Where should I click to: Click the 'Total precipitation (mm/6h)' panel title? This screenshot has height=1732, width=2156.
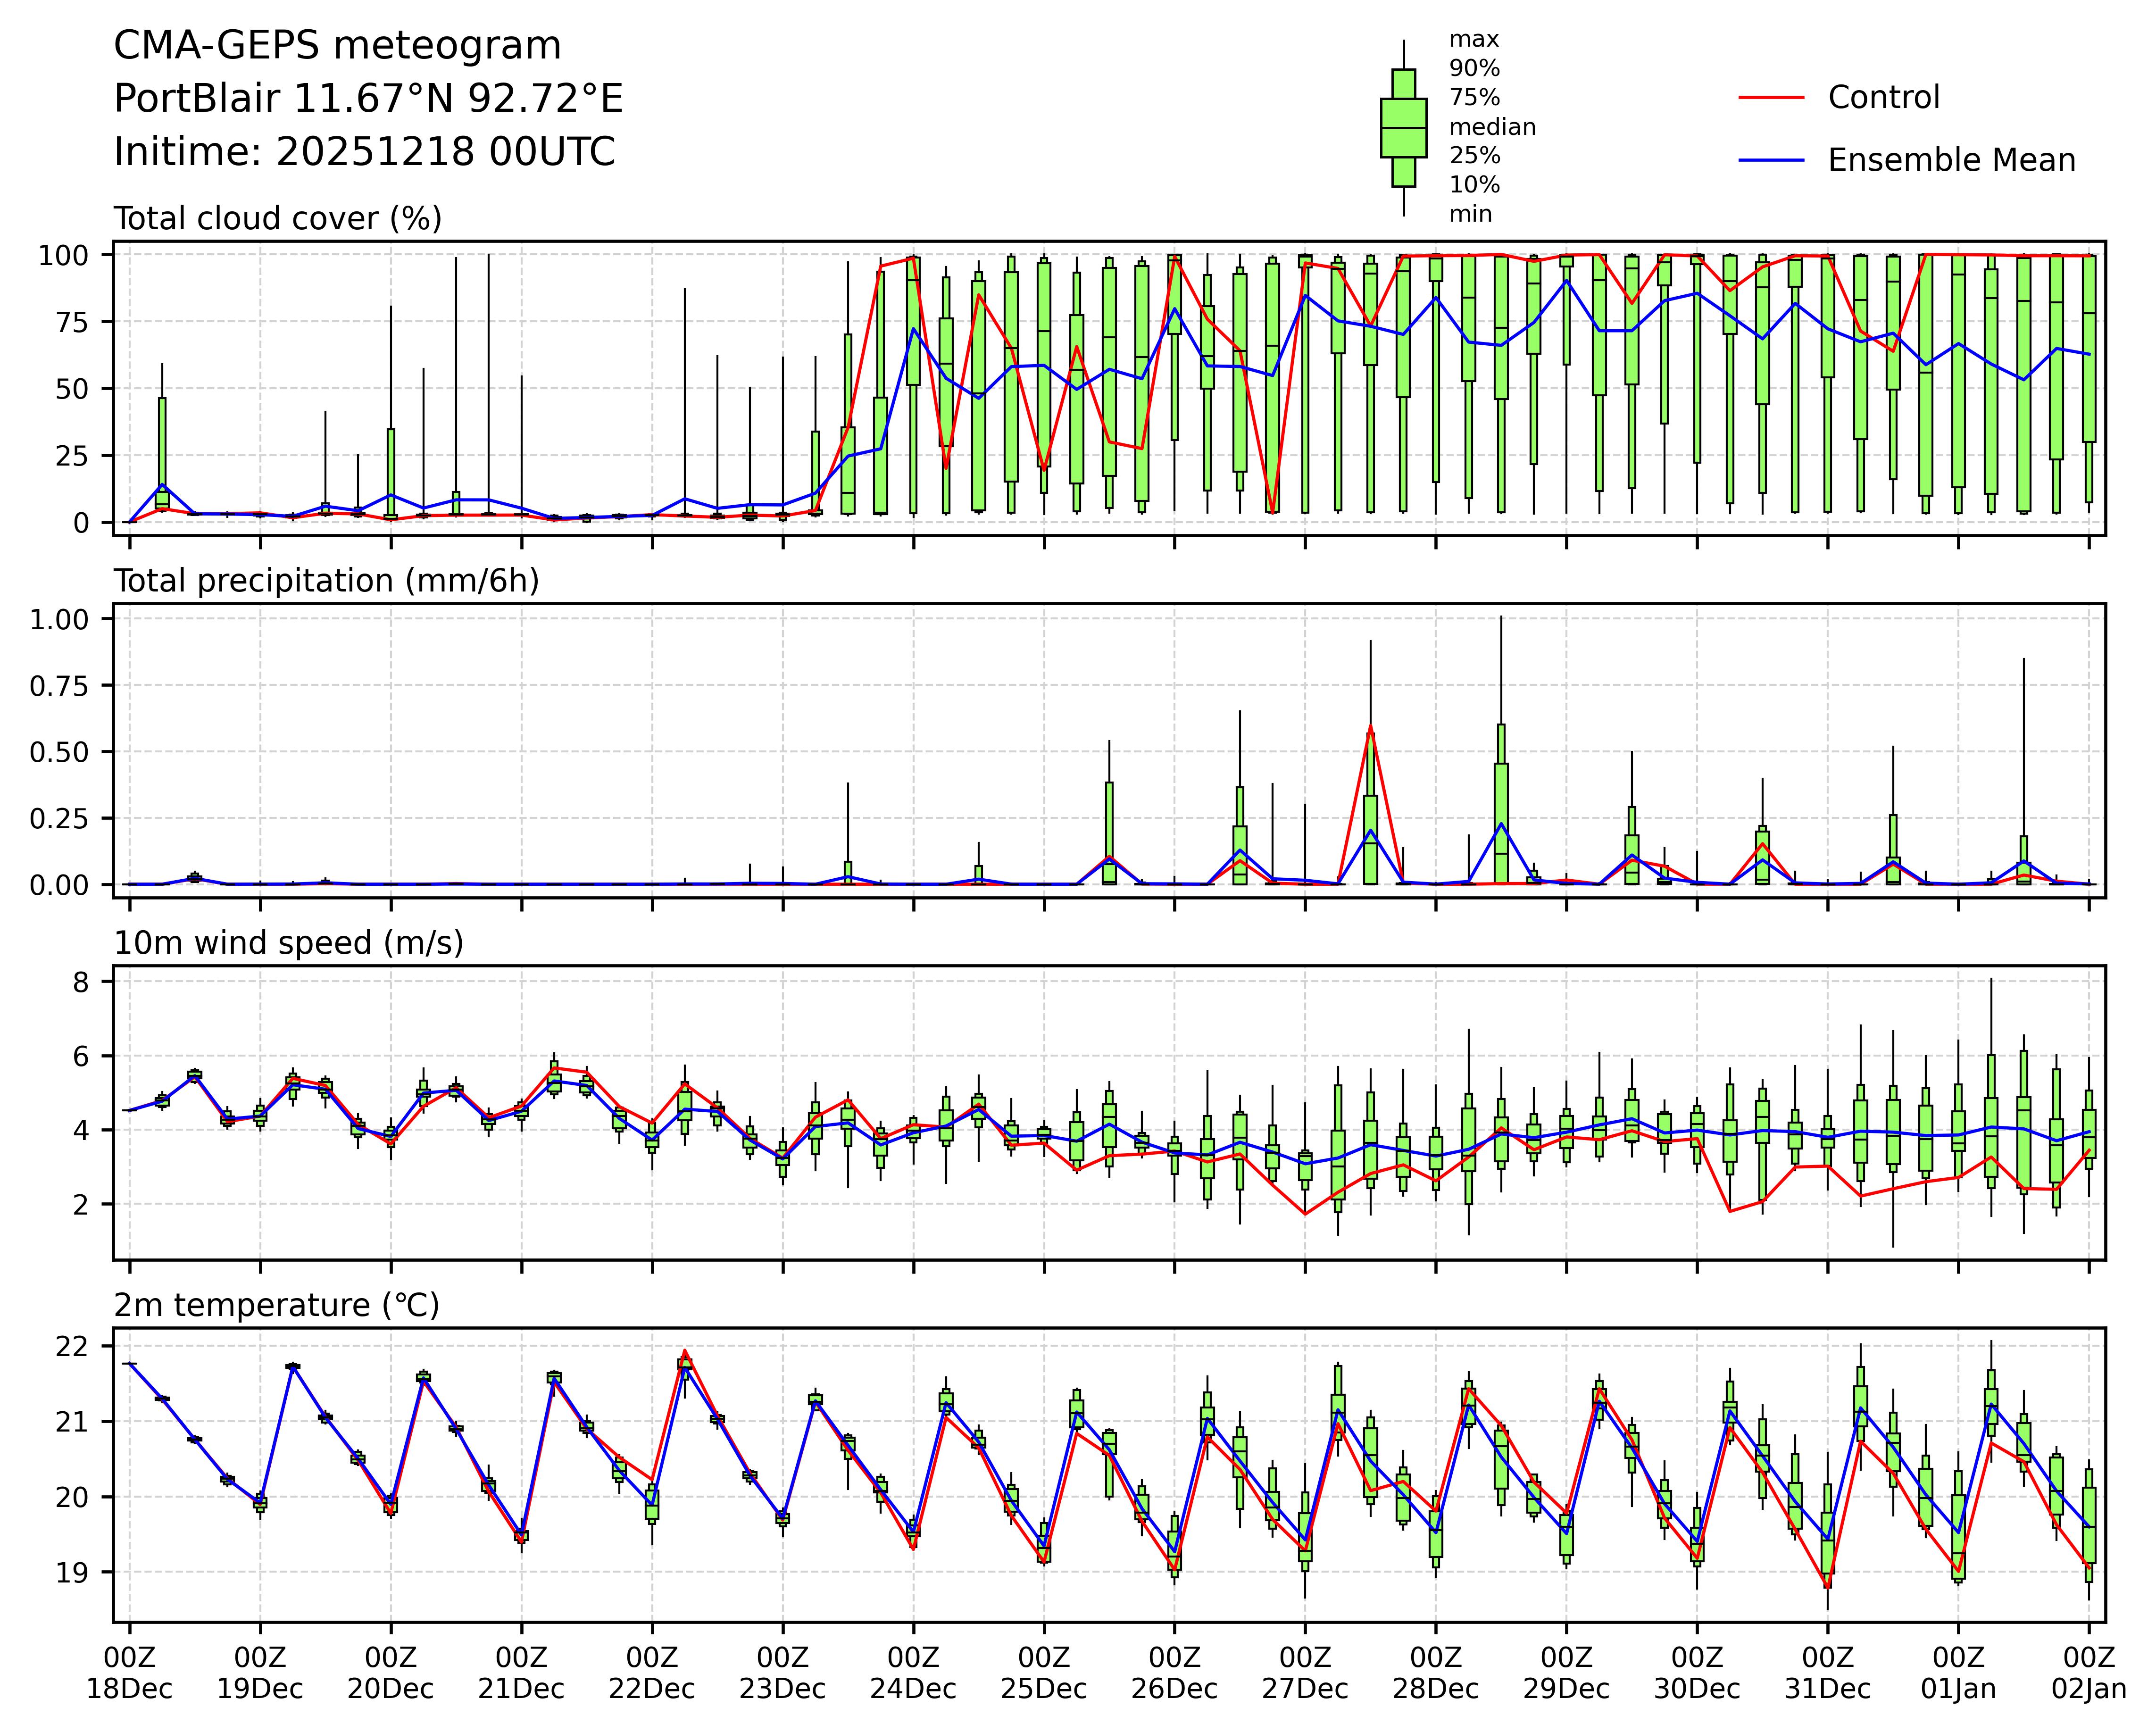click(x=326, y=581)
